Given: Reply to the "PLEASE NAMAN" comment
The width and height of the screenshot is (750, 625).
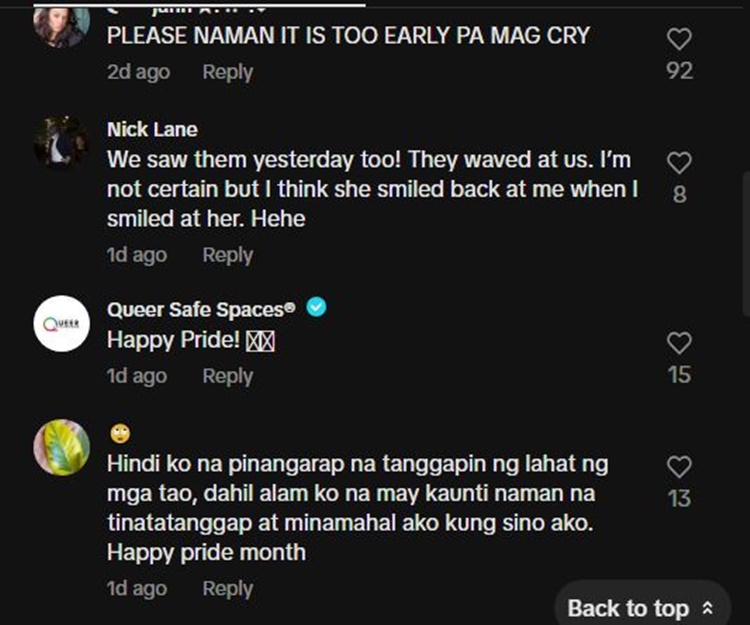Looking at the screenshot, I should click(x=227, y=72).
